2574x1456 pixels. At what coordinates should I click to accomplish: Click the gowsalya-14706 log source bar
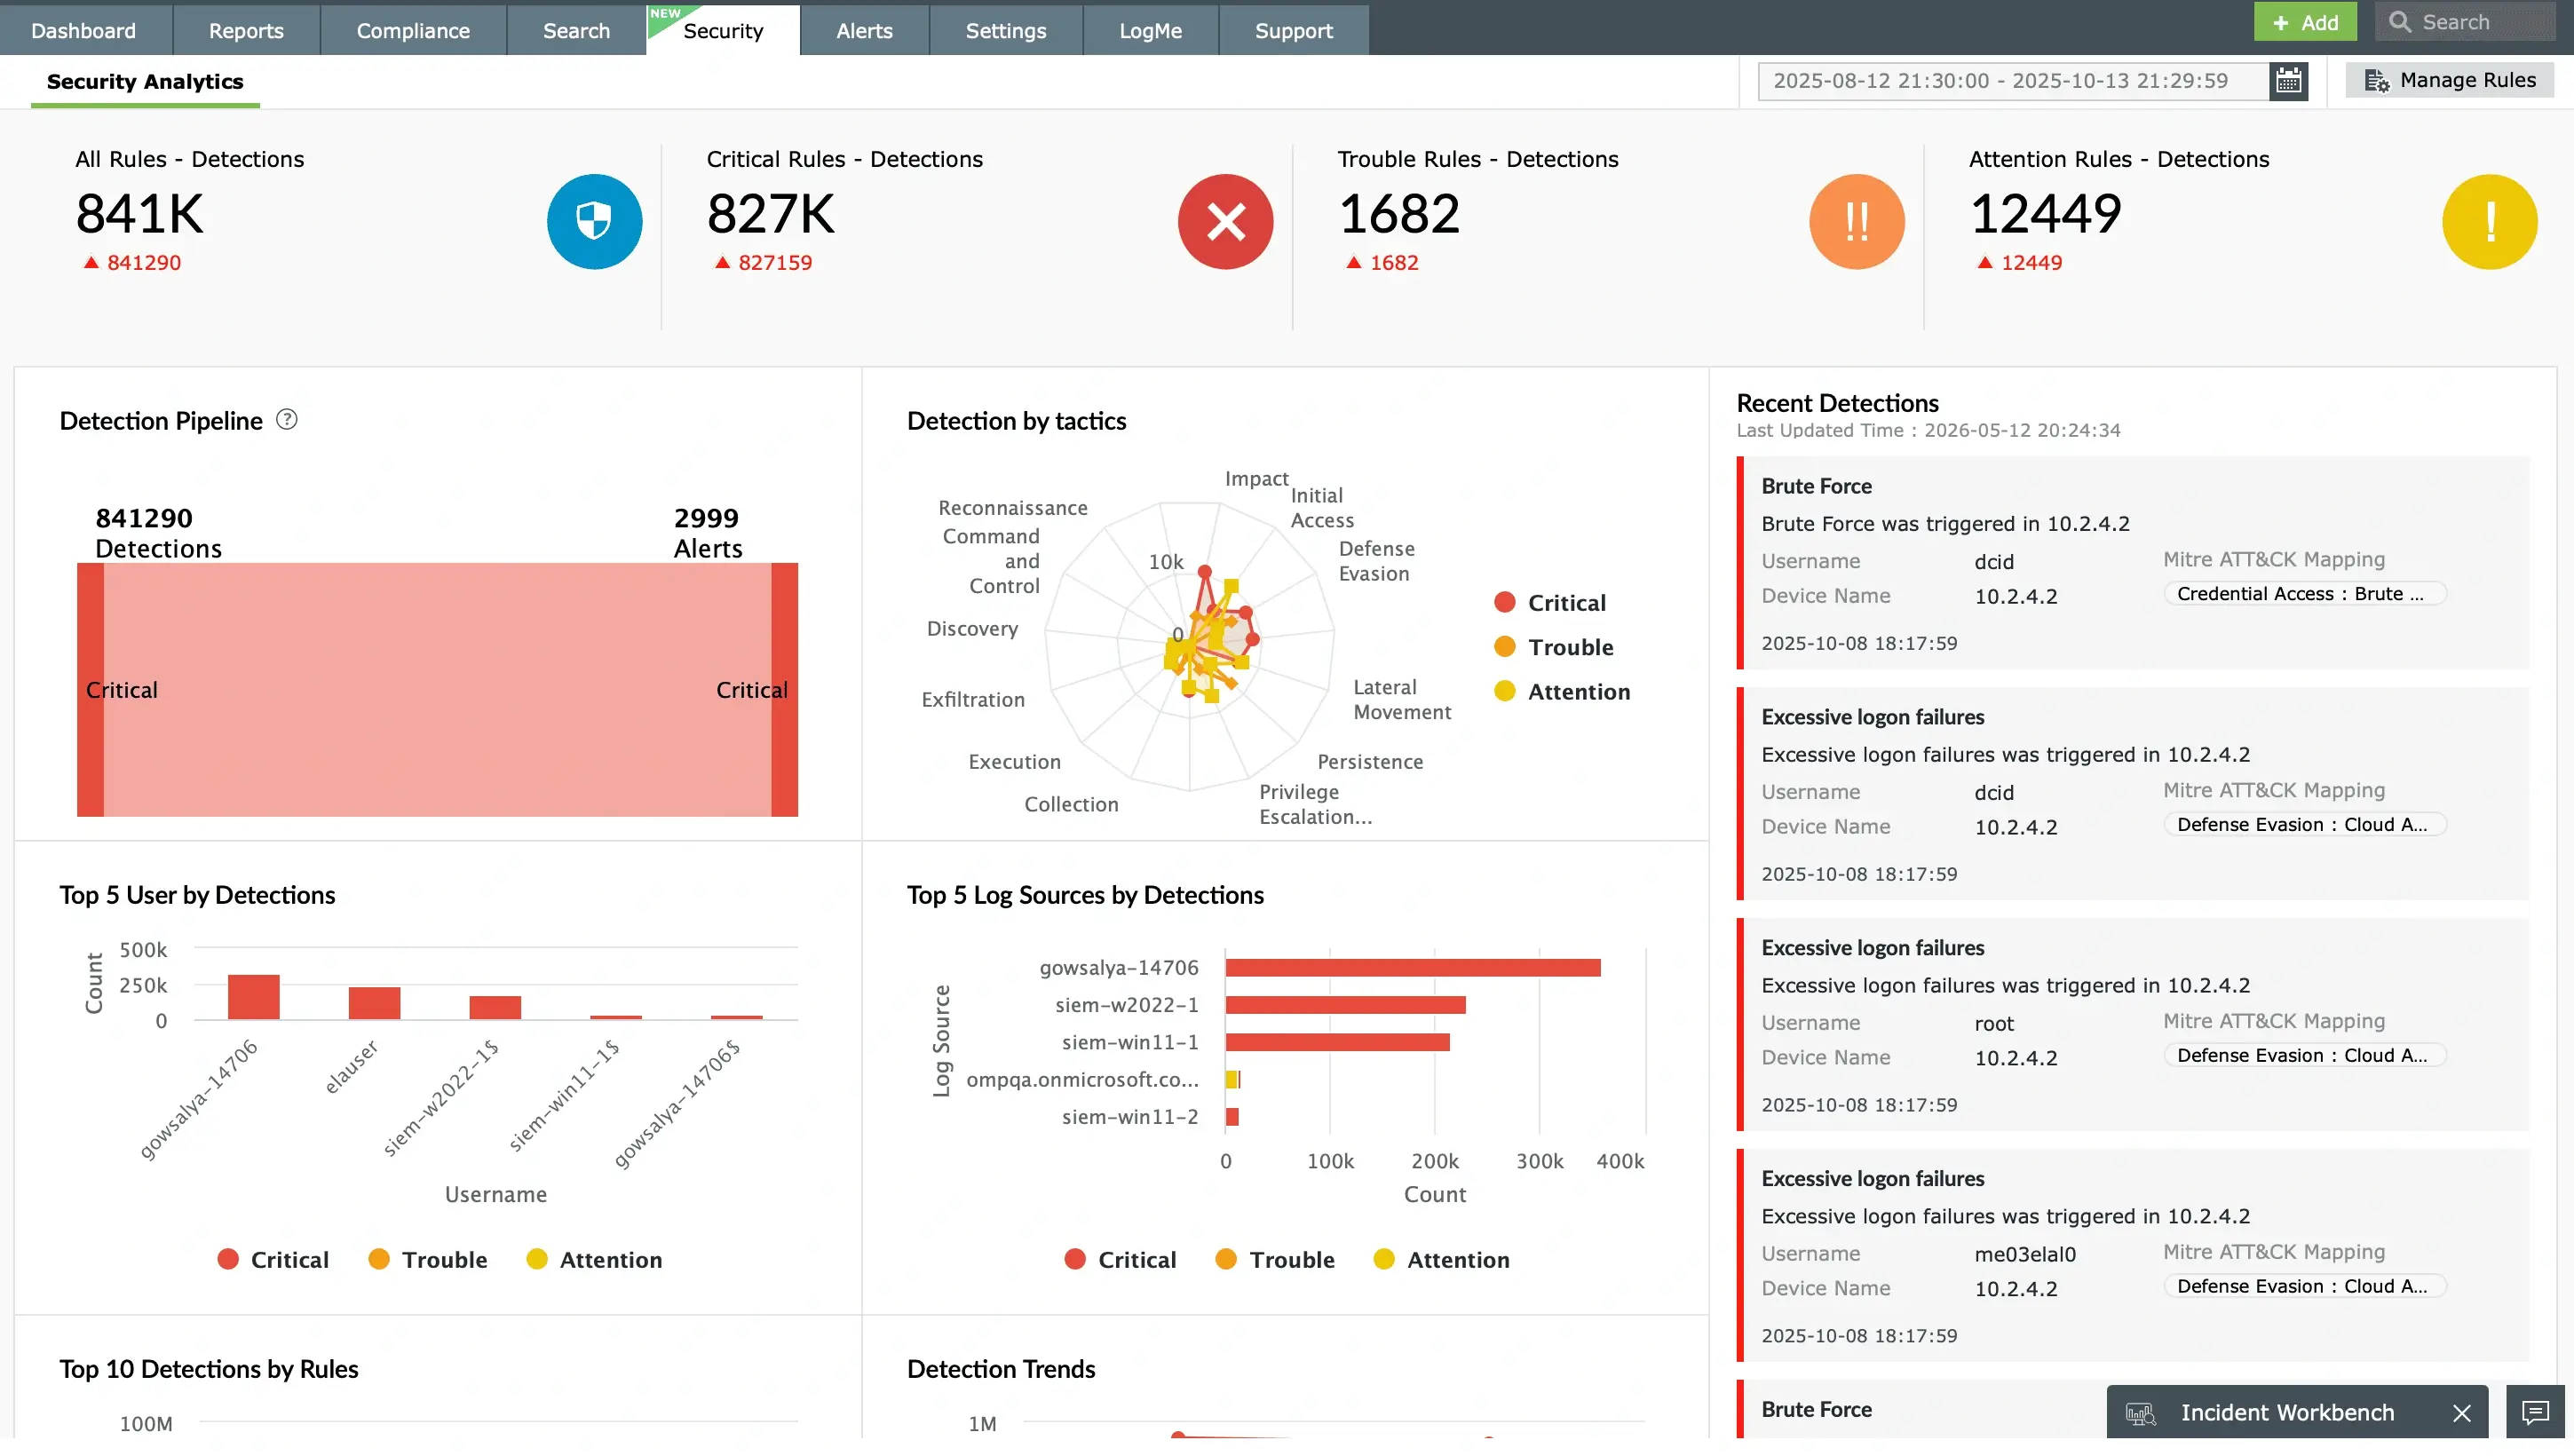coord(1412,968)
